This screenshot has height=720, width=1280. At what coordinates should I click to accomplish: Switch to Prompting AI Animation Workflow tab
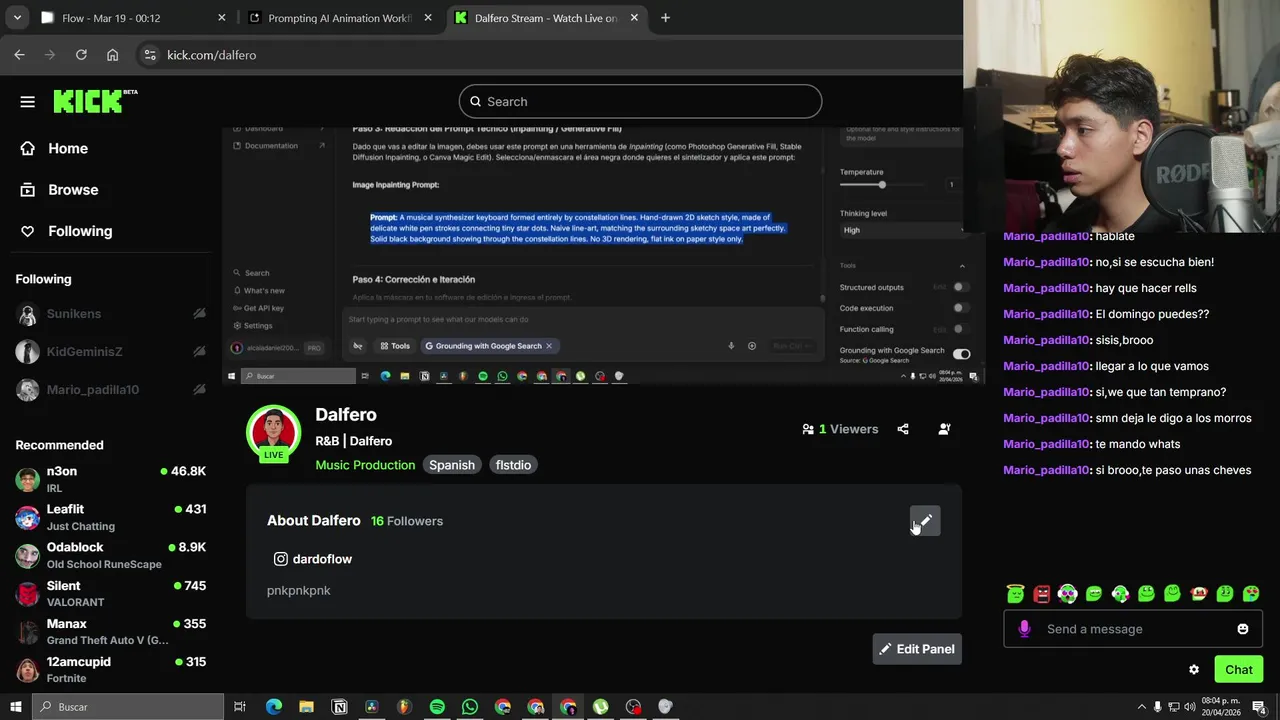tap(340, 18)
